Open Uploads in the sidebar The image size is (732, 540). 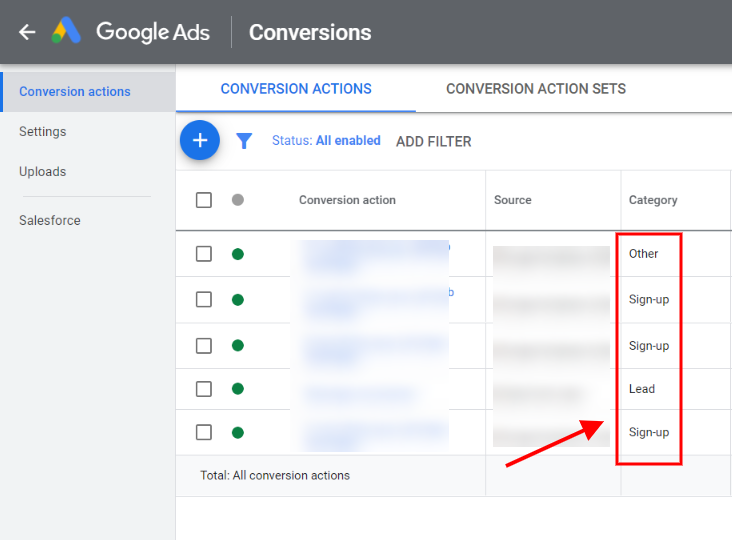42,172
